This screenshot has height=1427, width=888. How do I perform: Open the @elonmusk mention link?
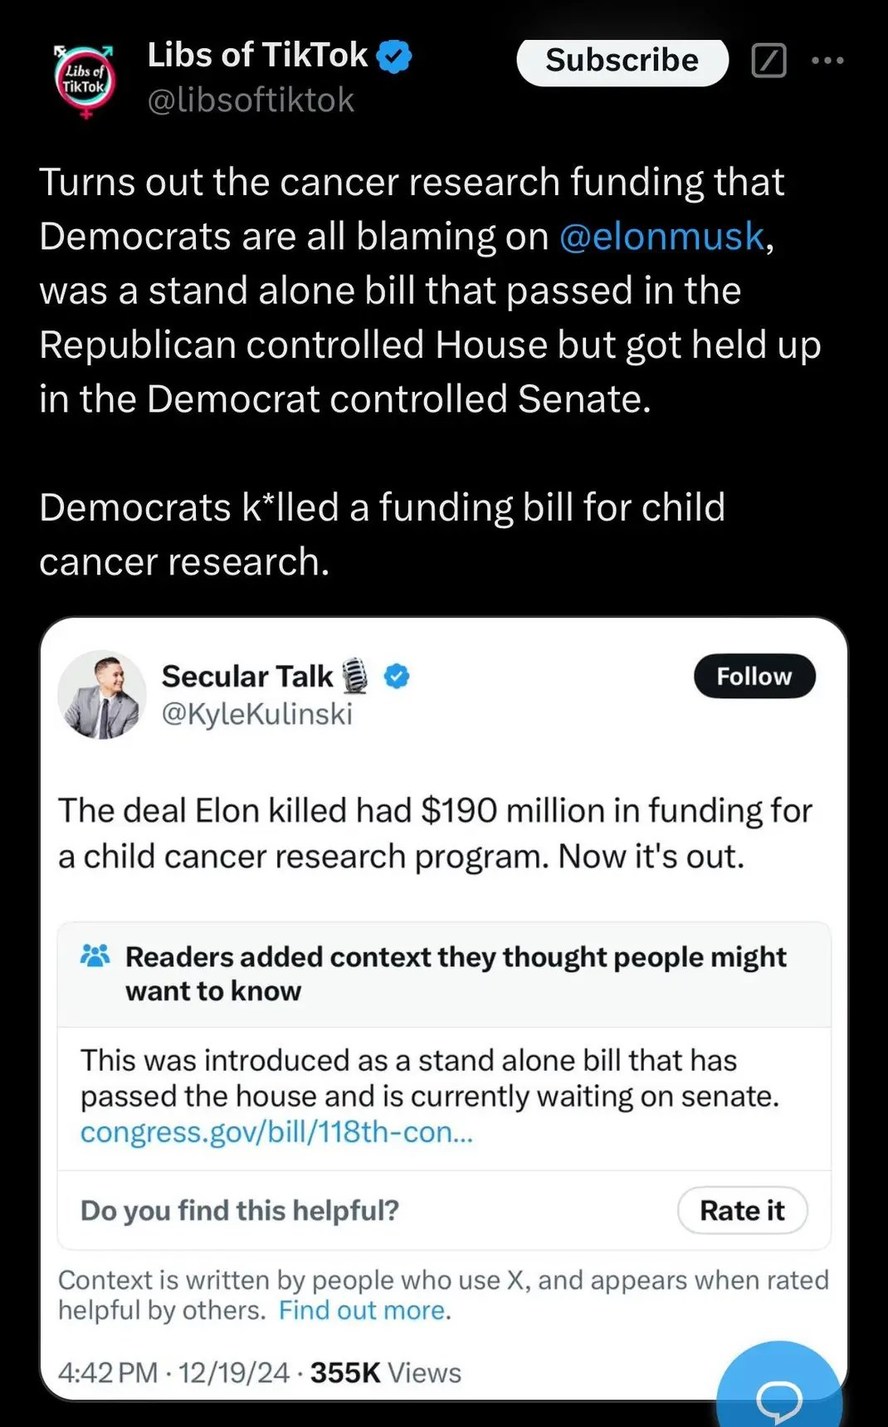click(x=661, y=237)
